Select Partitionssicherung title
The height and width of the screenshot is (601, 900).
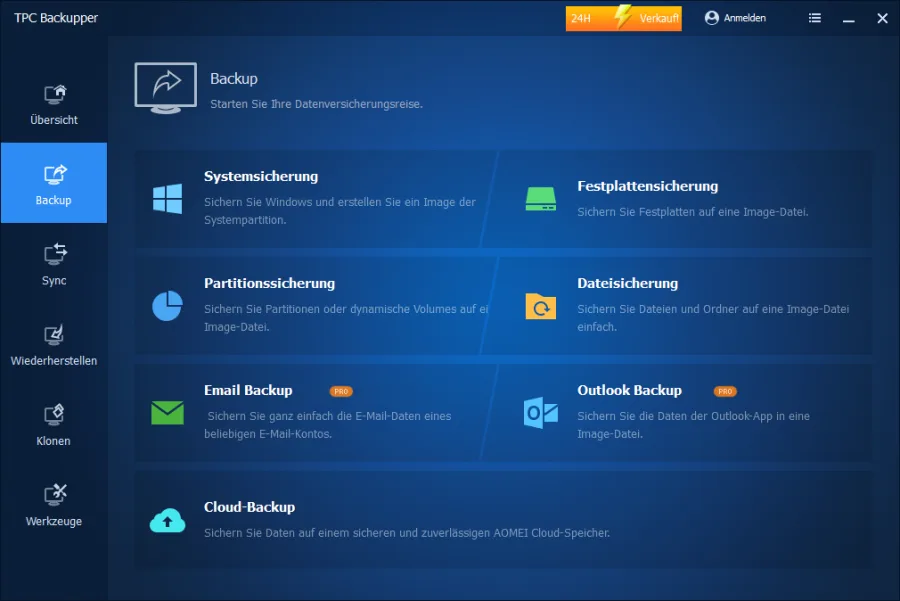[269, 283]
